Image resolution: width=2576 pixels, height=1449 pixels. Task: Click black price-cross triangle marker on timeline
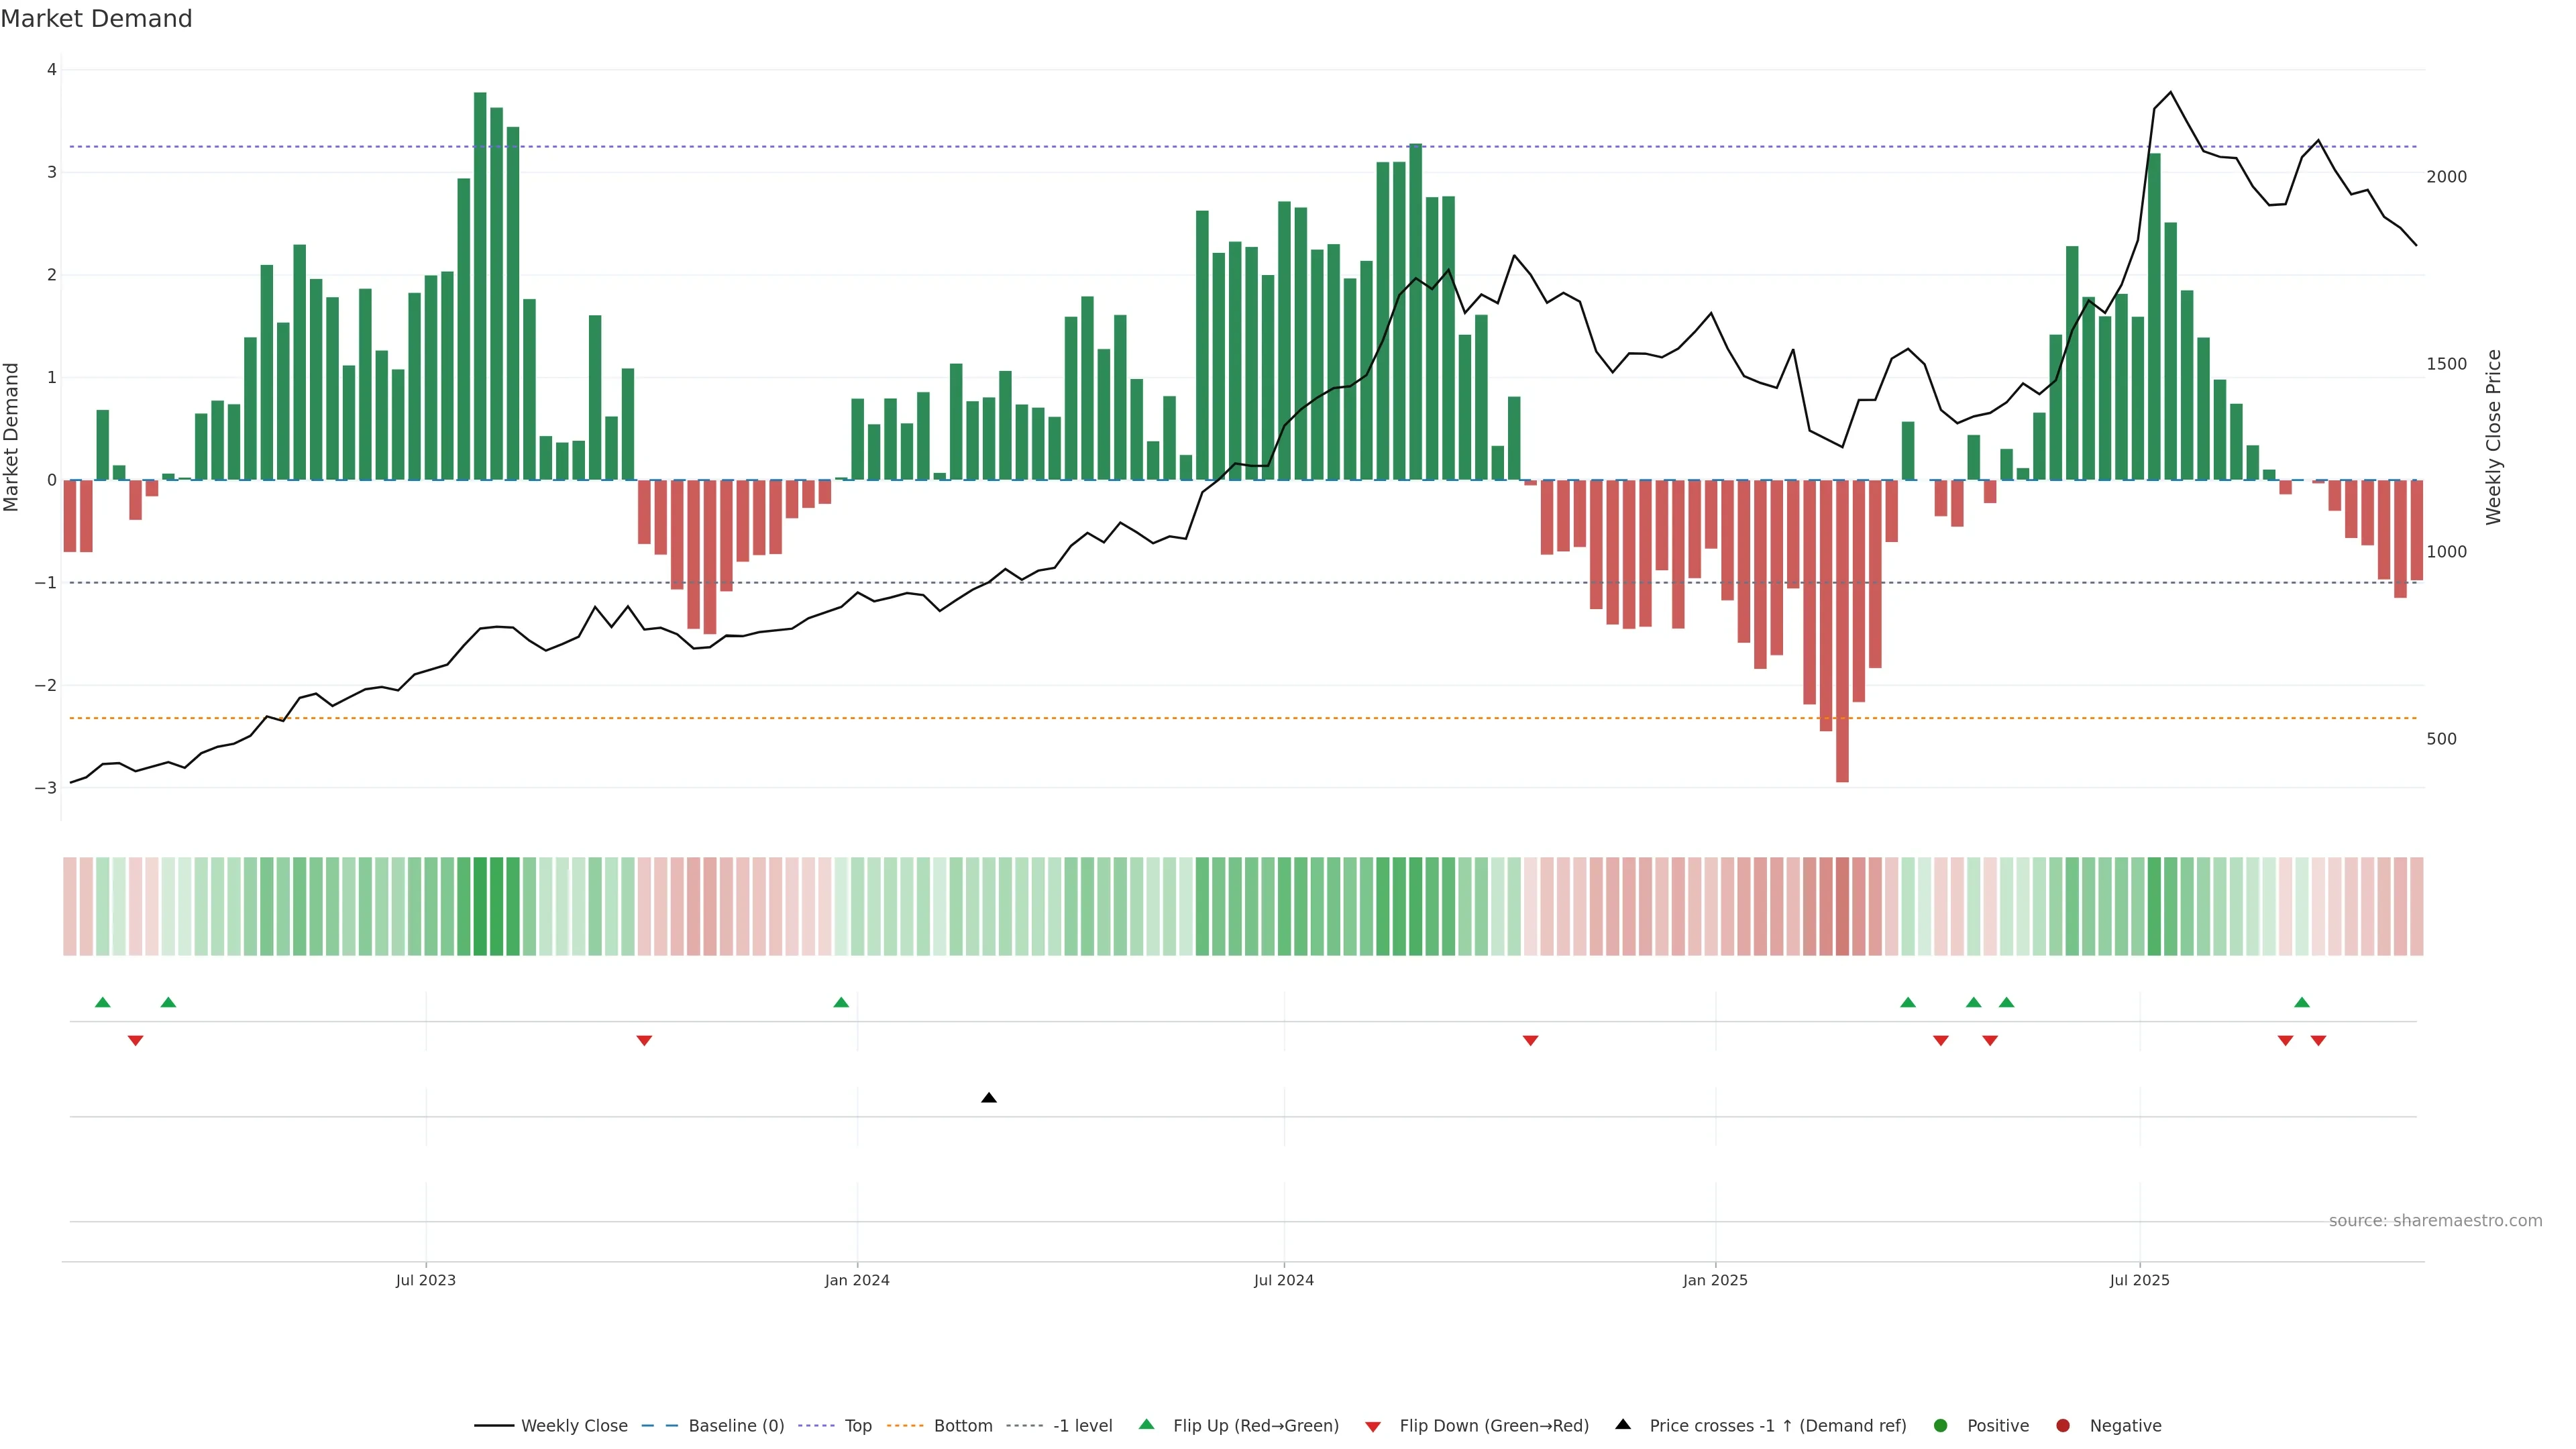click(x=989, y=1098)
